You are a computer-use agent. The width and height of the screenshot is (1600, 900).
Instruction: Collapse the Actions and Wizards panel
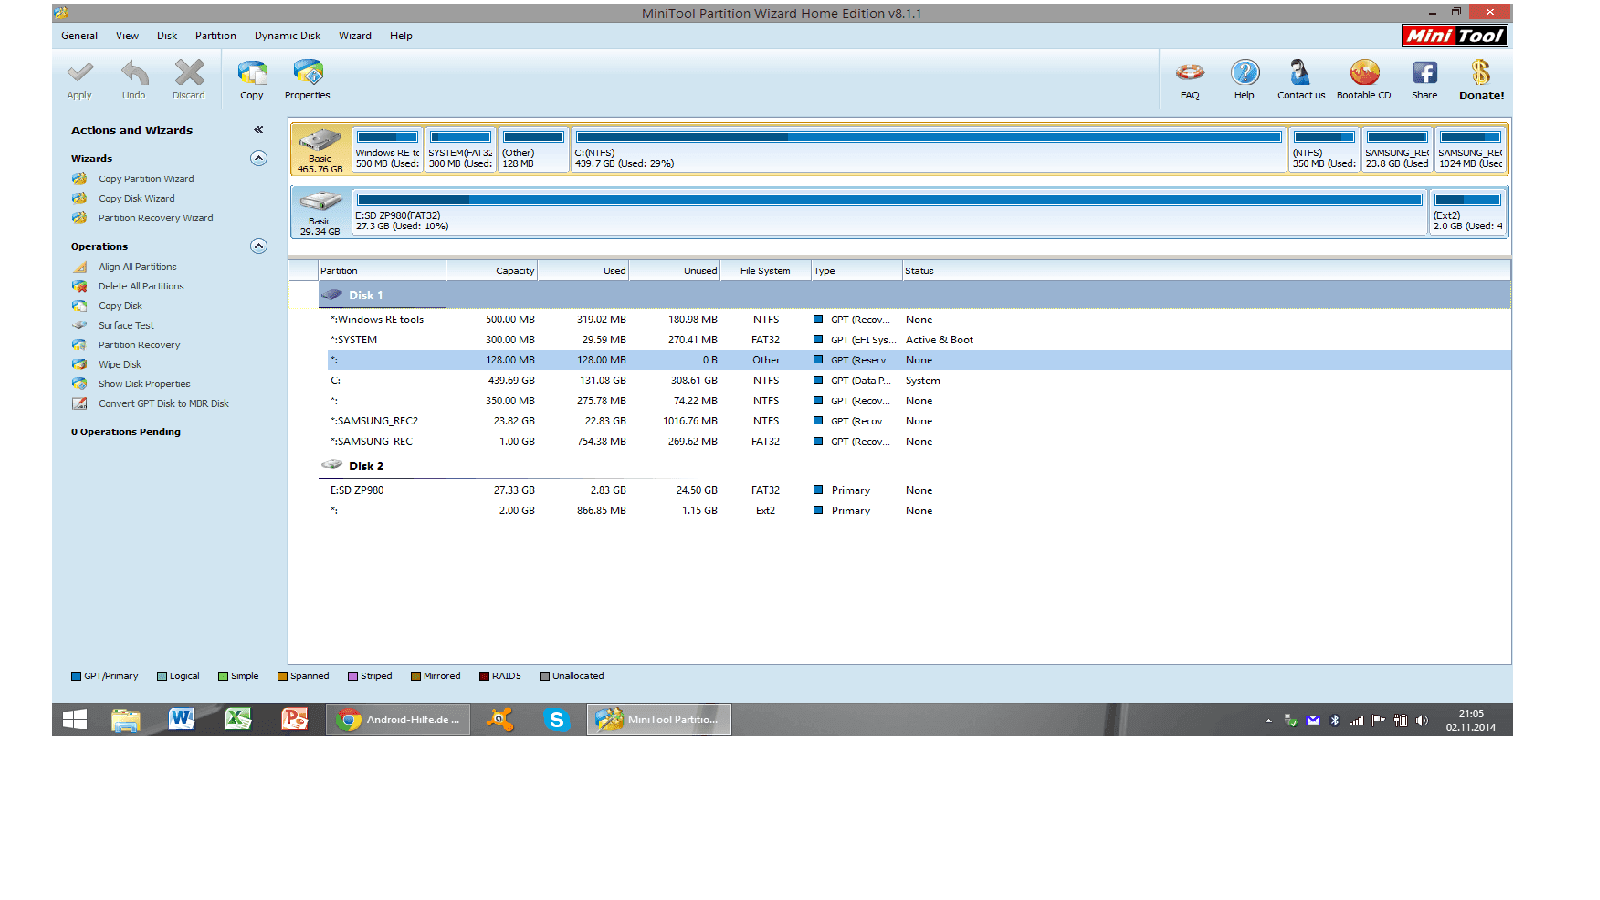click(x=258, y=130)
